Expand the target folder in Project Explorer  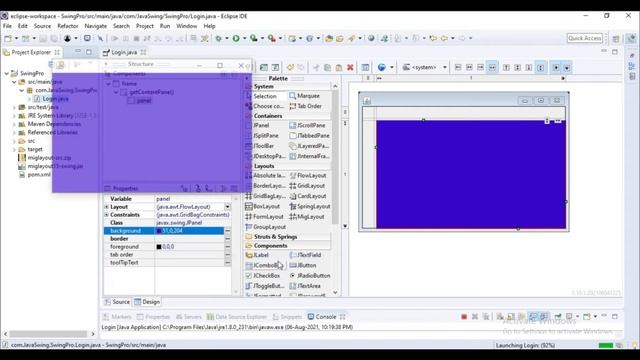point(14,149)
